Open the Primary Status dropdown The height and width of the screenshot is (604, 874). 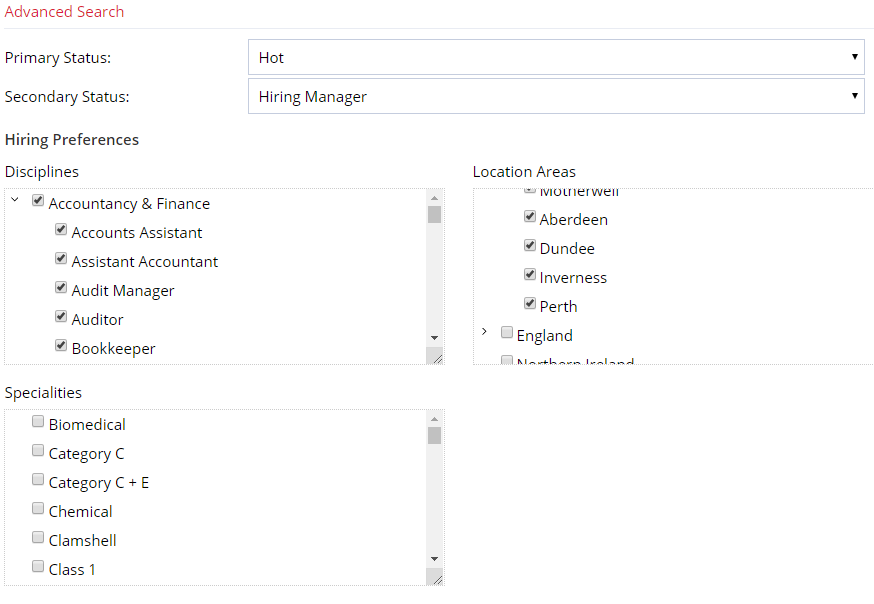click(555, 57)
